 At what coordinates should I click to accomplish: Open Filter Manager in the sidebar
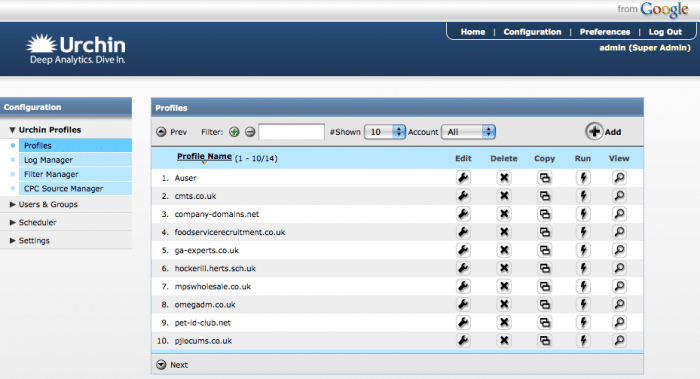[75, 174]
